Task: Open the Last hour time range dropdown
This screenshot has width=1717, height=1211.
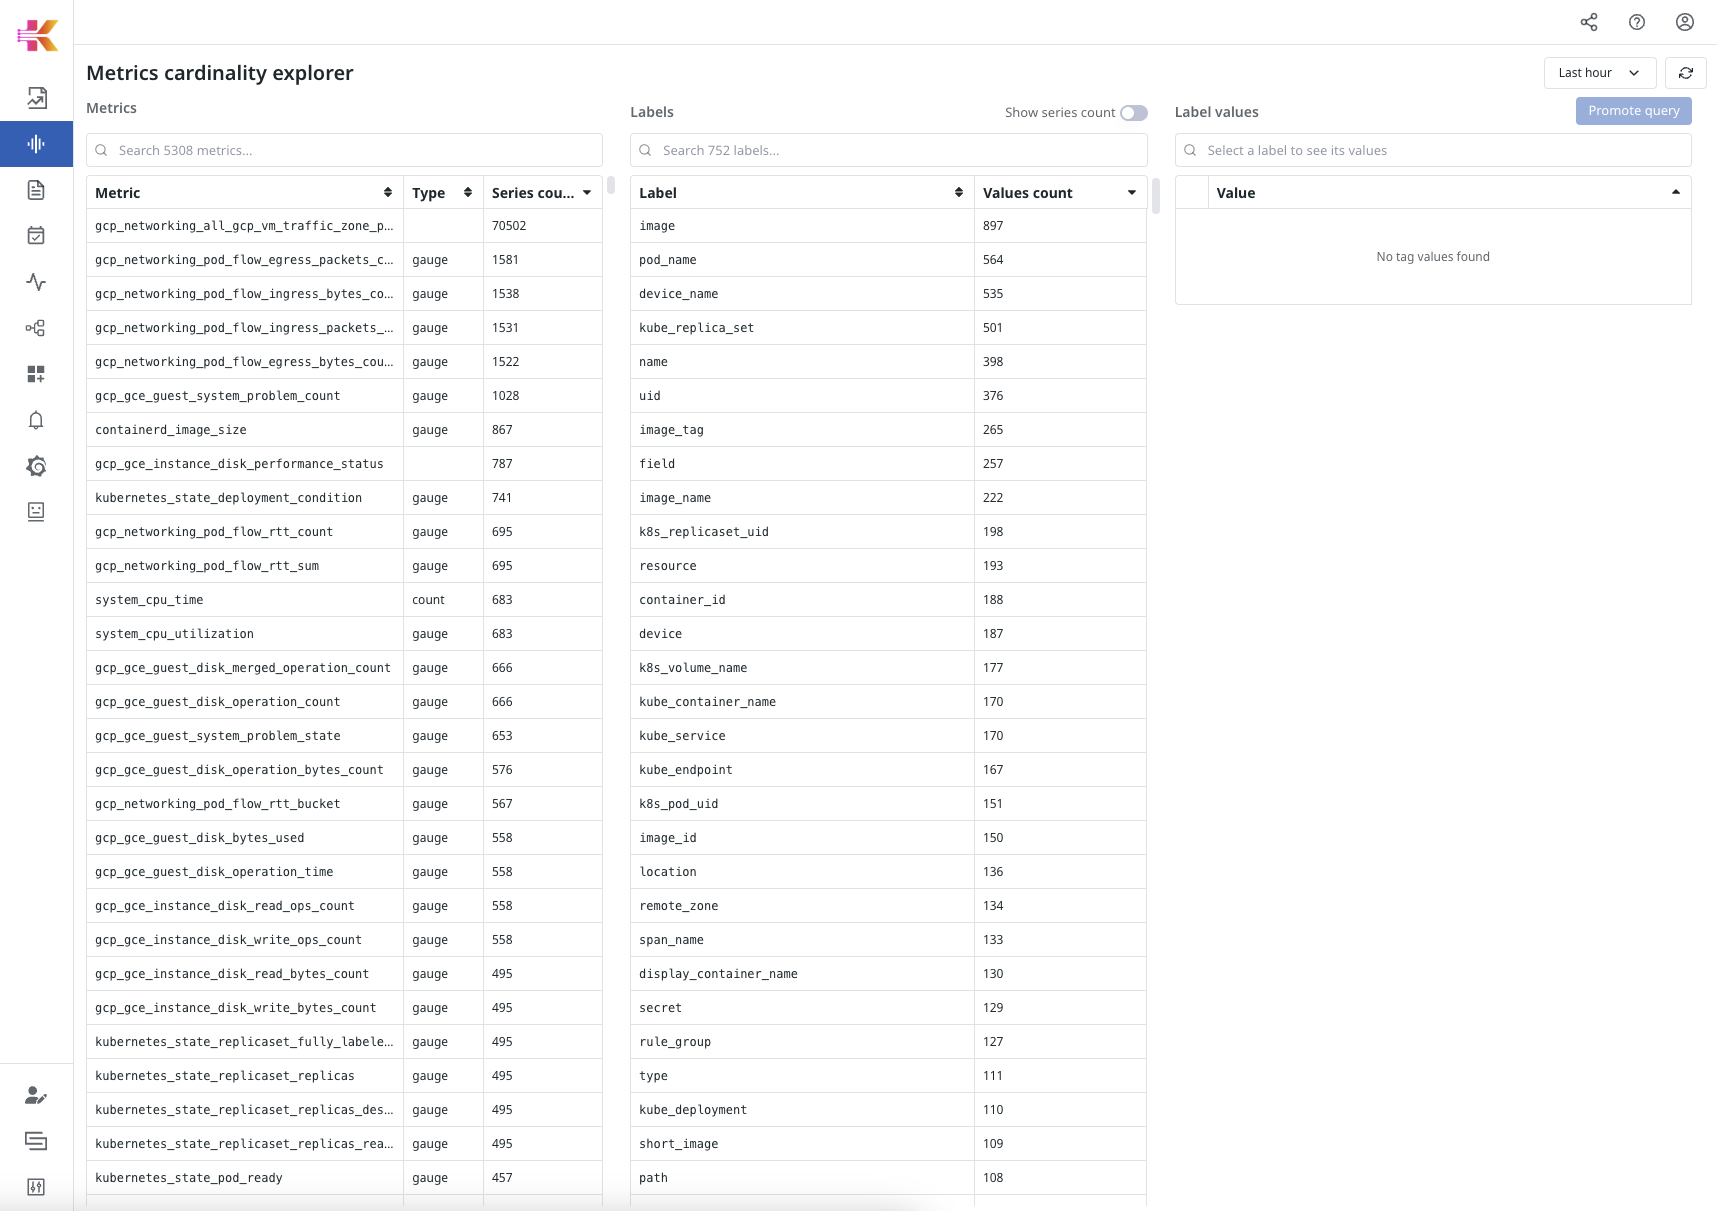Action: (1598, 72)
